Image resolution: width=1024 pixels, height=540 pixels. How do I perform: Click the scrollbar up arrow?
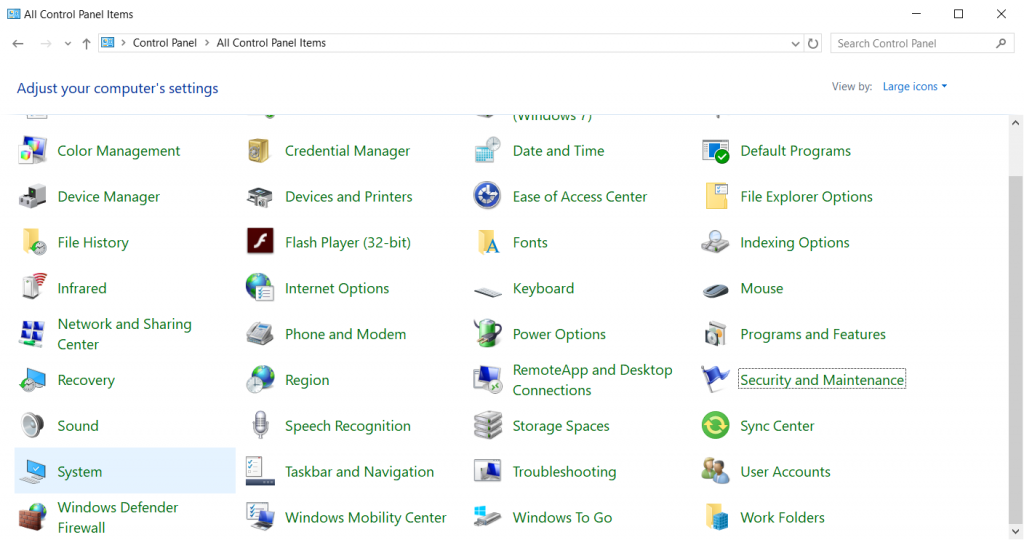tap(1015, 123)
